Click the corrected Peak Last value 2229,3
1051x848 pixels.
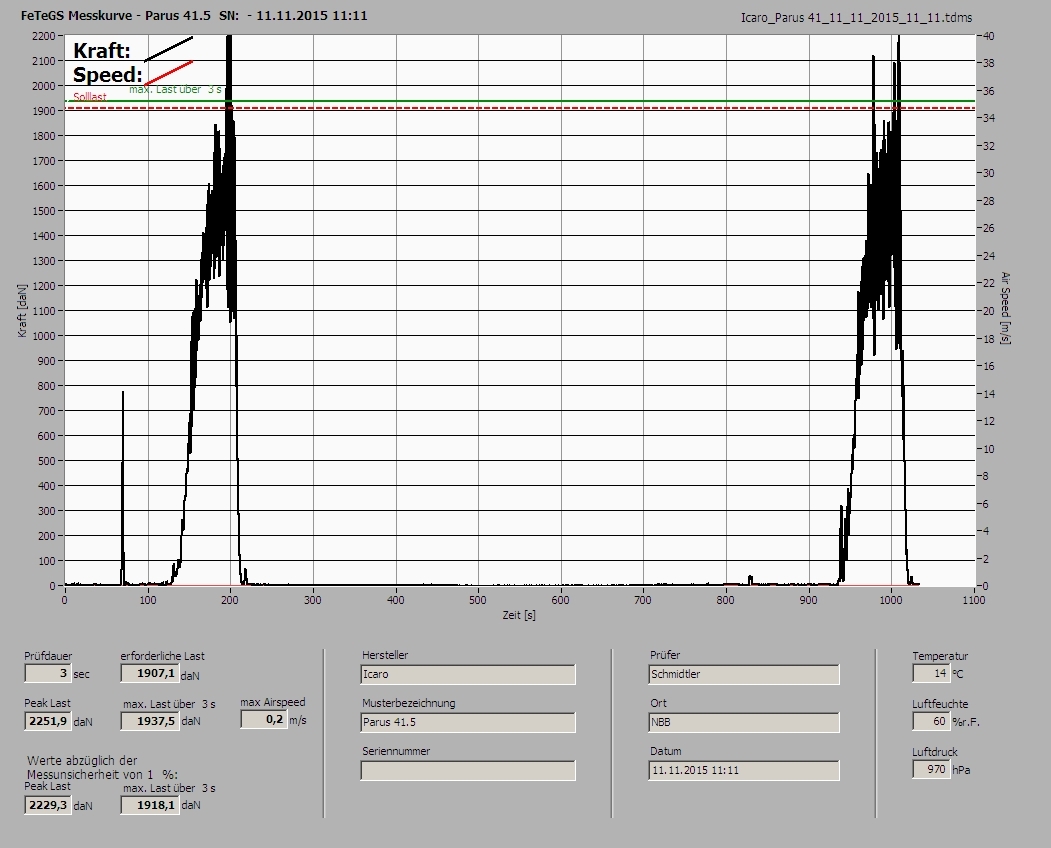pyautogui.click(x=48, y=805)
